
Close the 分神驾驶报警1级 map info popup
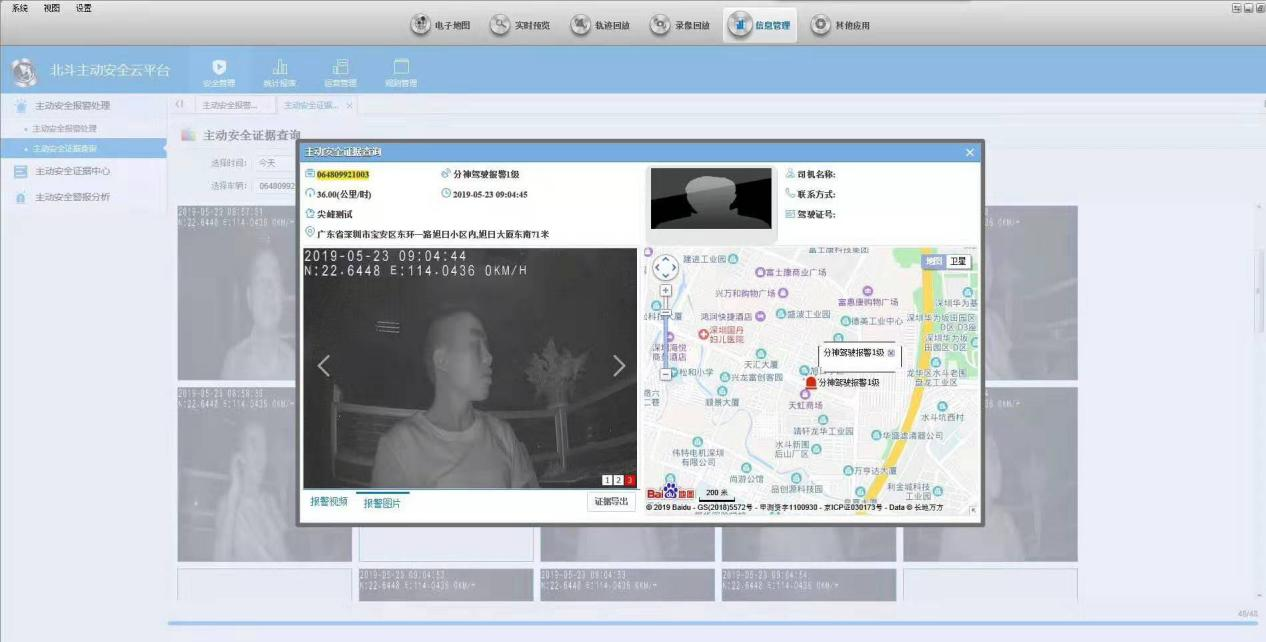[891, 353]
